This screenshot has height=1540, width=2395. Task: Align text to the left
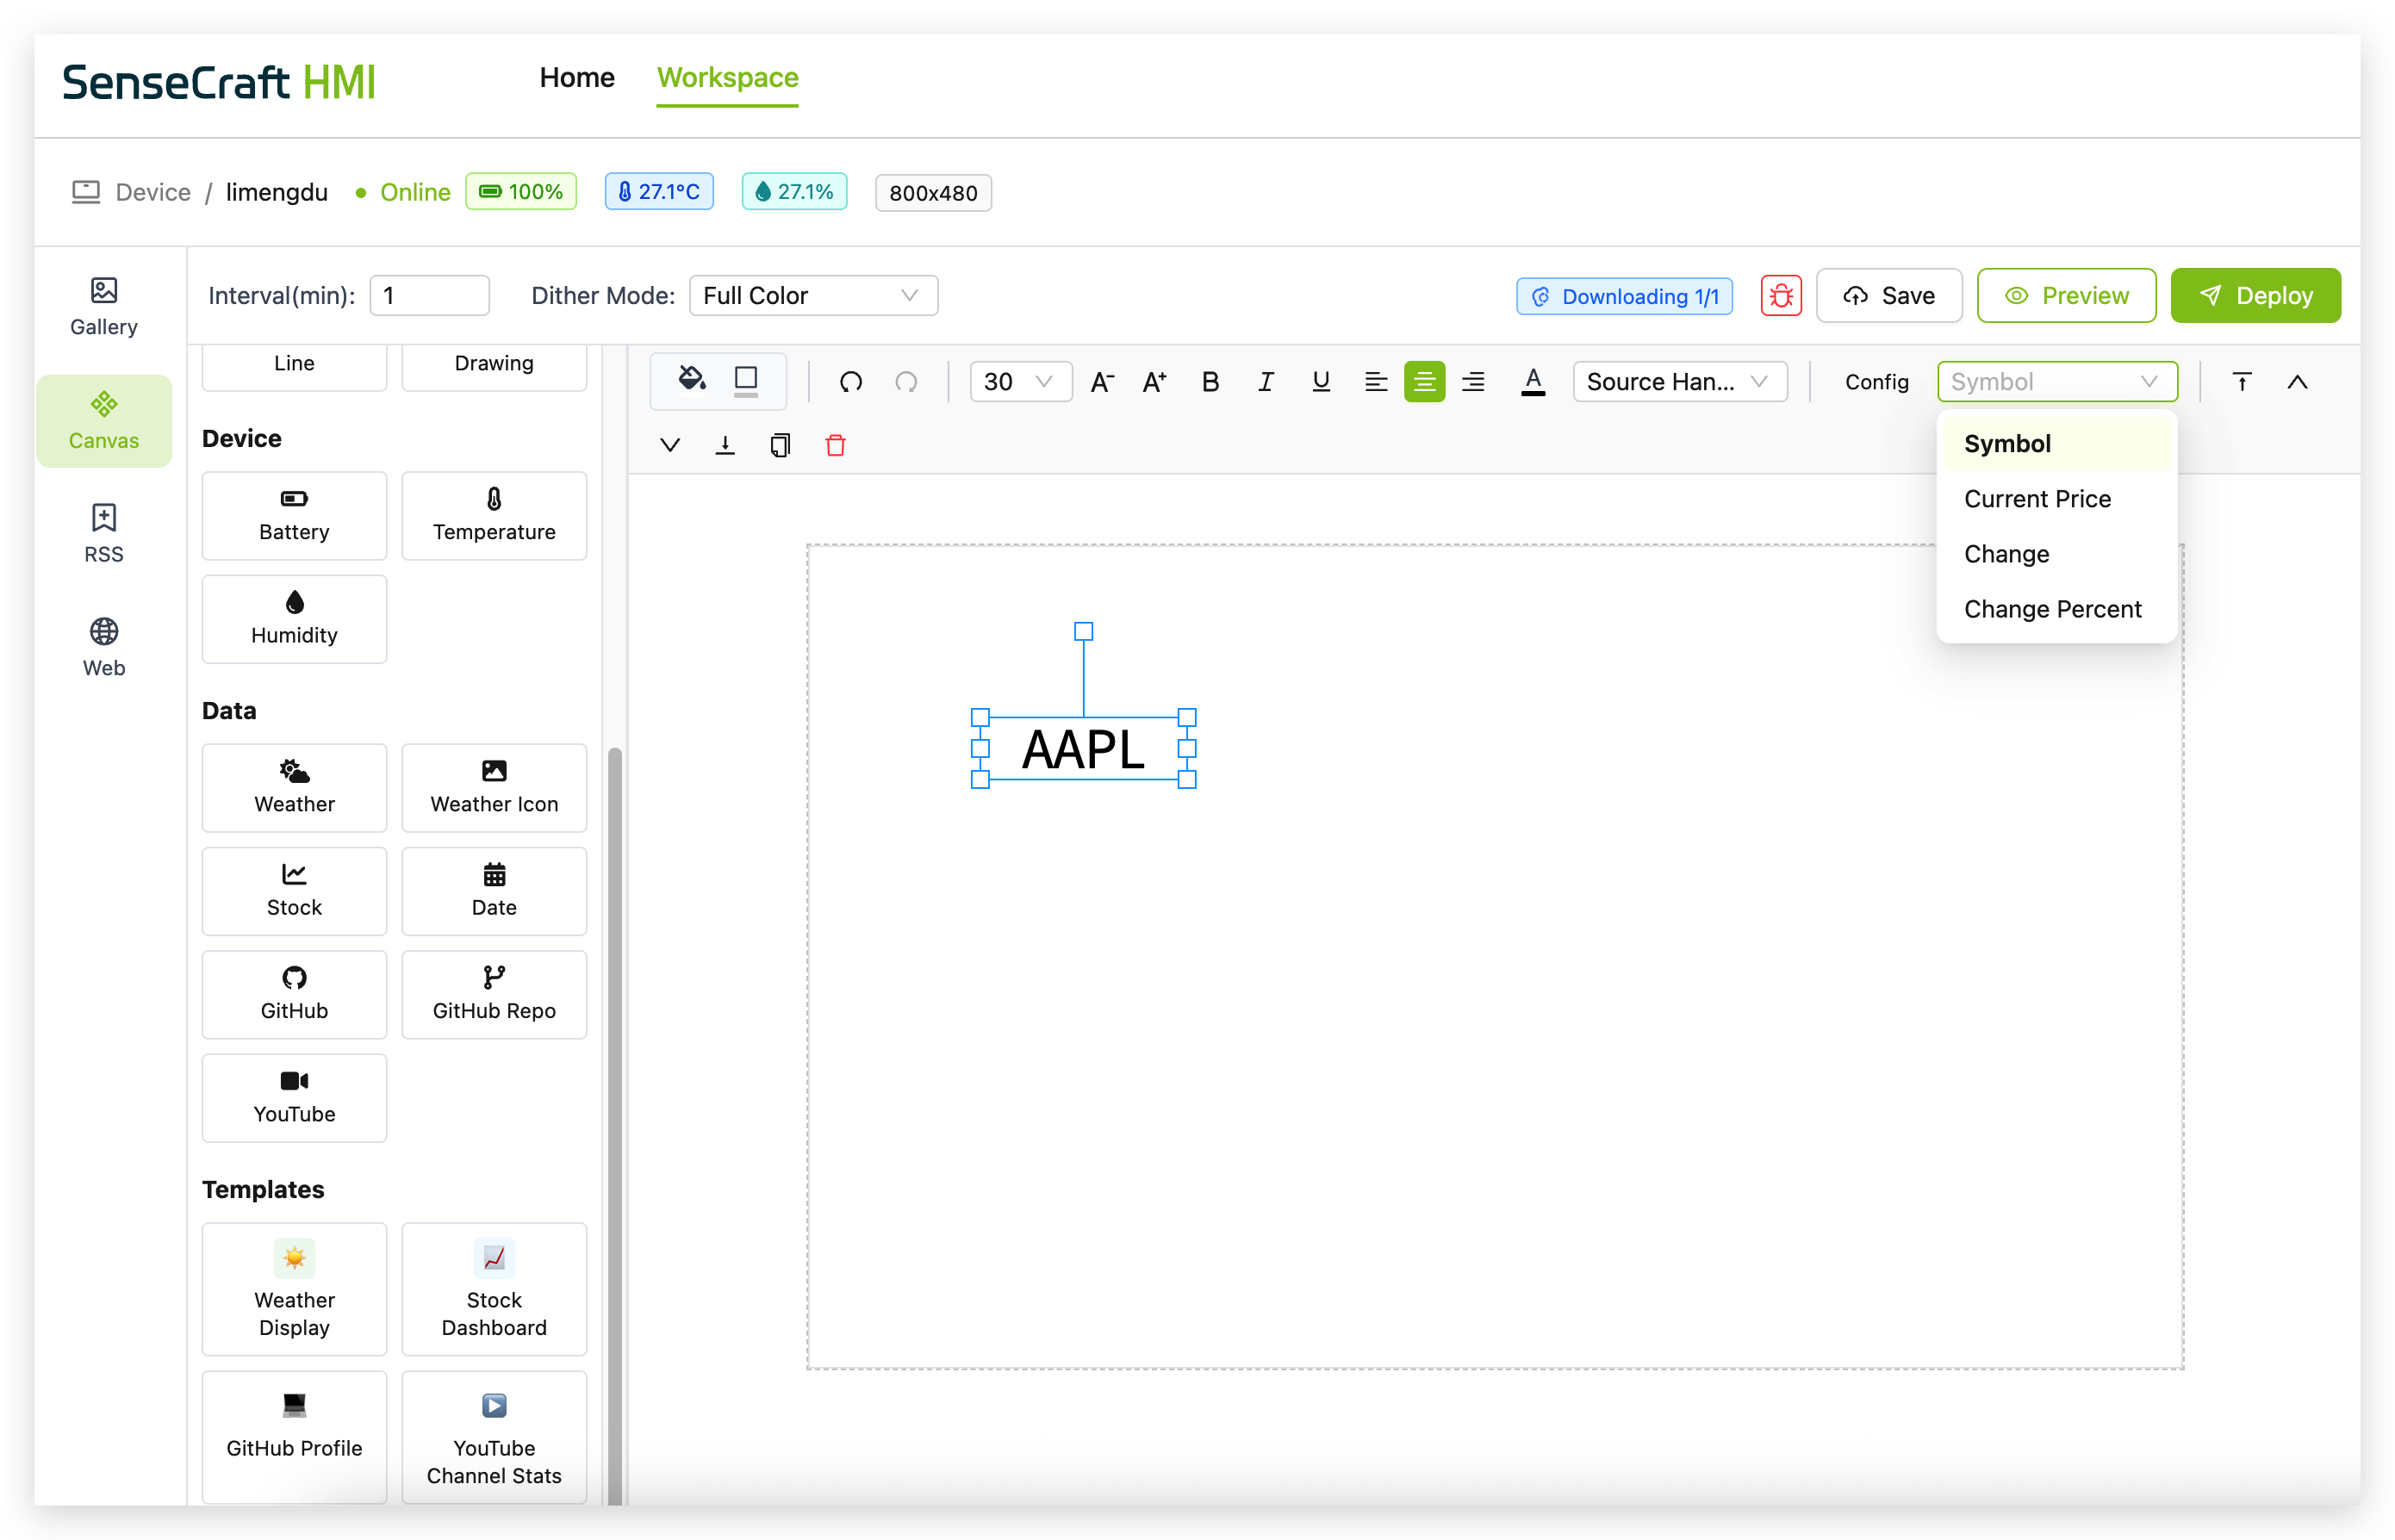1376,381
